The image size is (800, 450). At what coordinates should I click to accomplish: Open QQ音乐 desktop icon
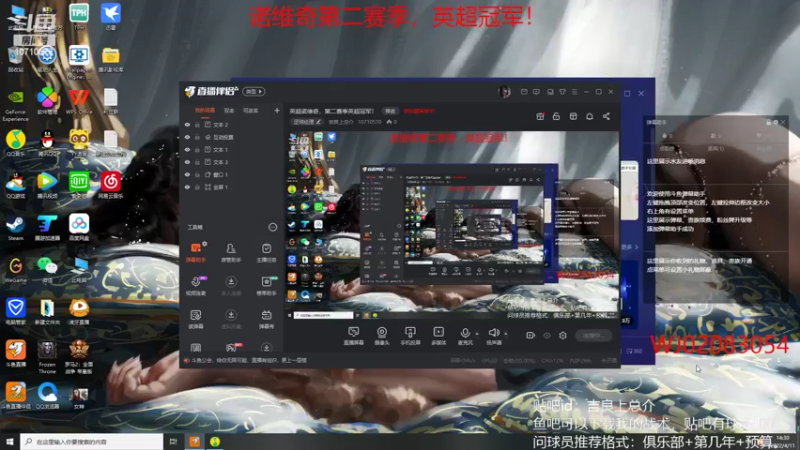(15, 143)
